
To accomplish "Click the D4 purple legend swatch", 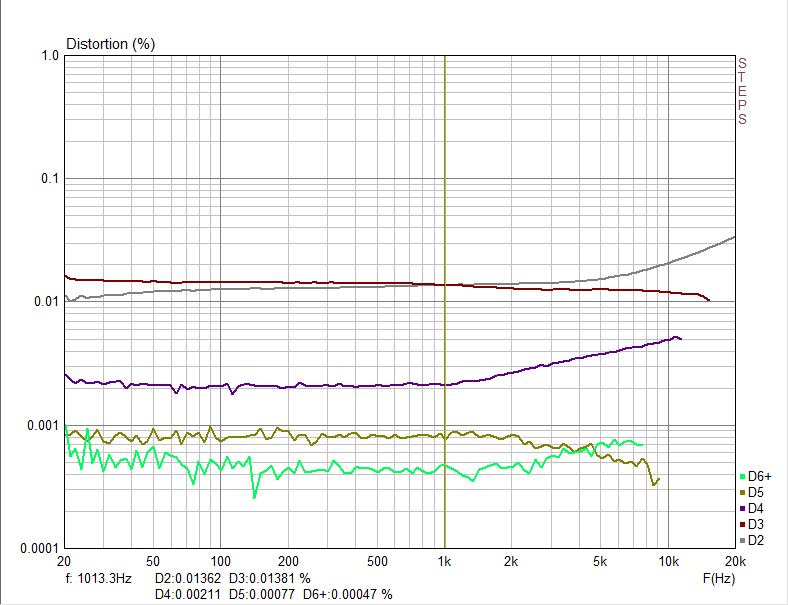I will coord(742,509).
